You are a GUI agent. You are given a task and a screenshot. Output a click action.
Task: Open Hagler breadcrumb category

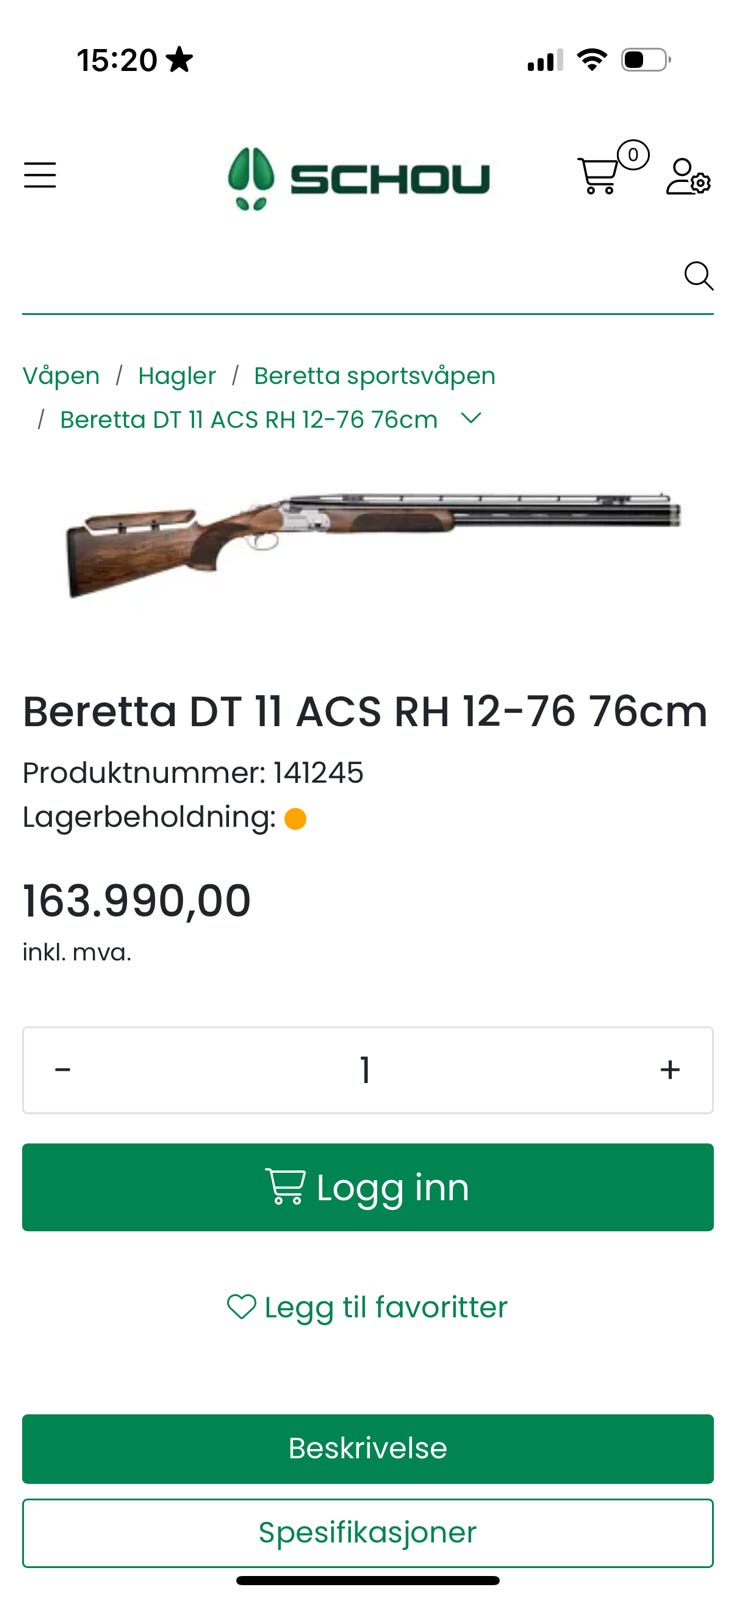177,376
